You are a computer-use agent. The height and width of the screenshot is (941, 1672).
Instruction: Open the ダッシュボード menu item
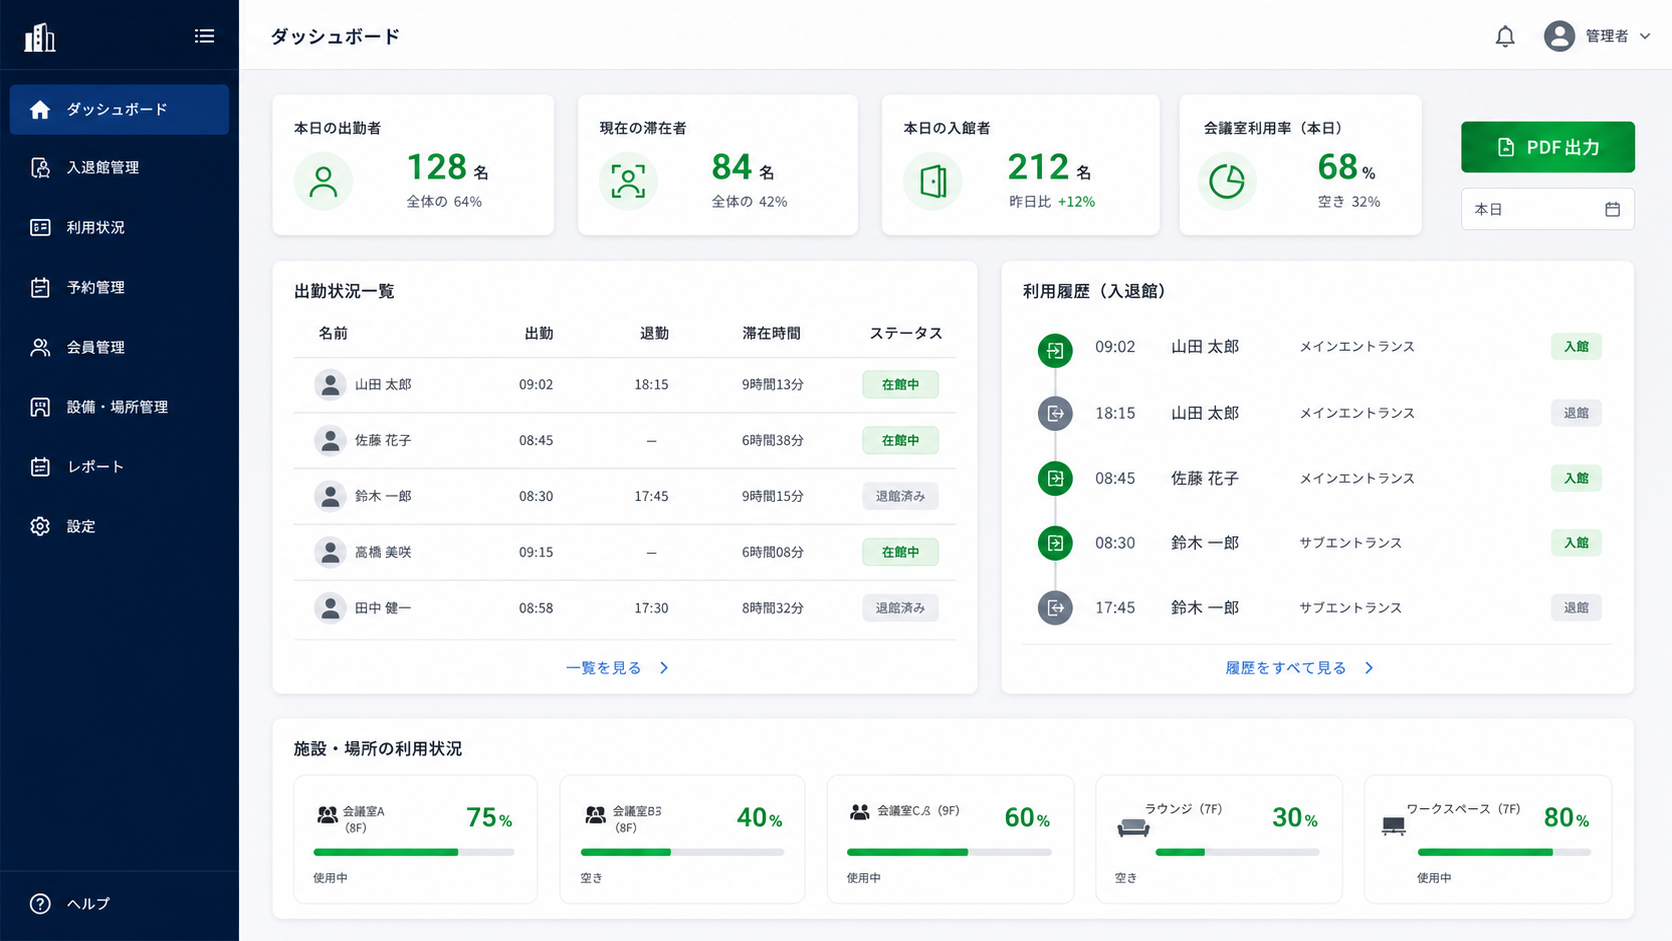pyautogui.click(x=119, y=109)
